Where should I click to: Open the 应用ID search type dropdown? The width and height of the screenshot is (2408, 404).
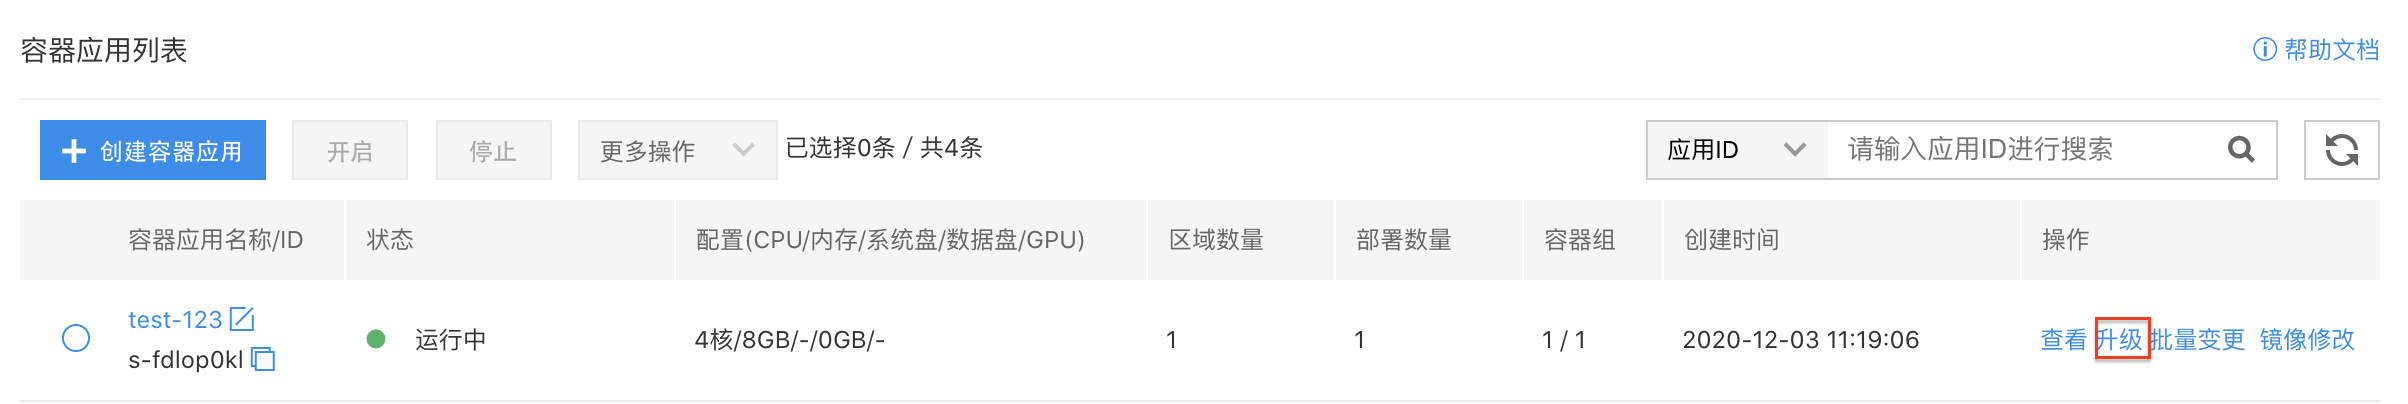point(1737,150)
